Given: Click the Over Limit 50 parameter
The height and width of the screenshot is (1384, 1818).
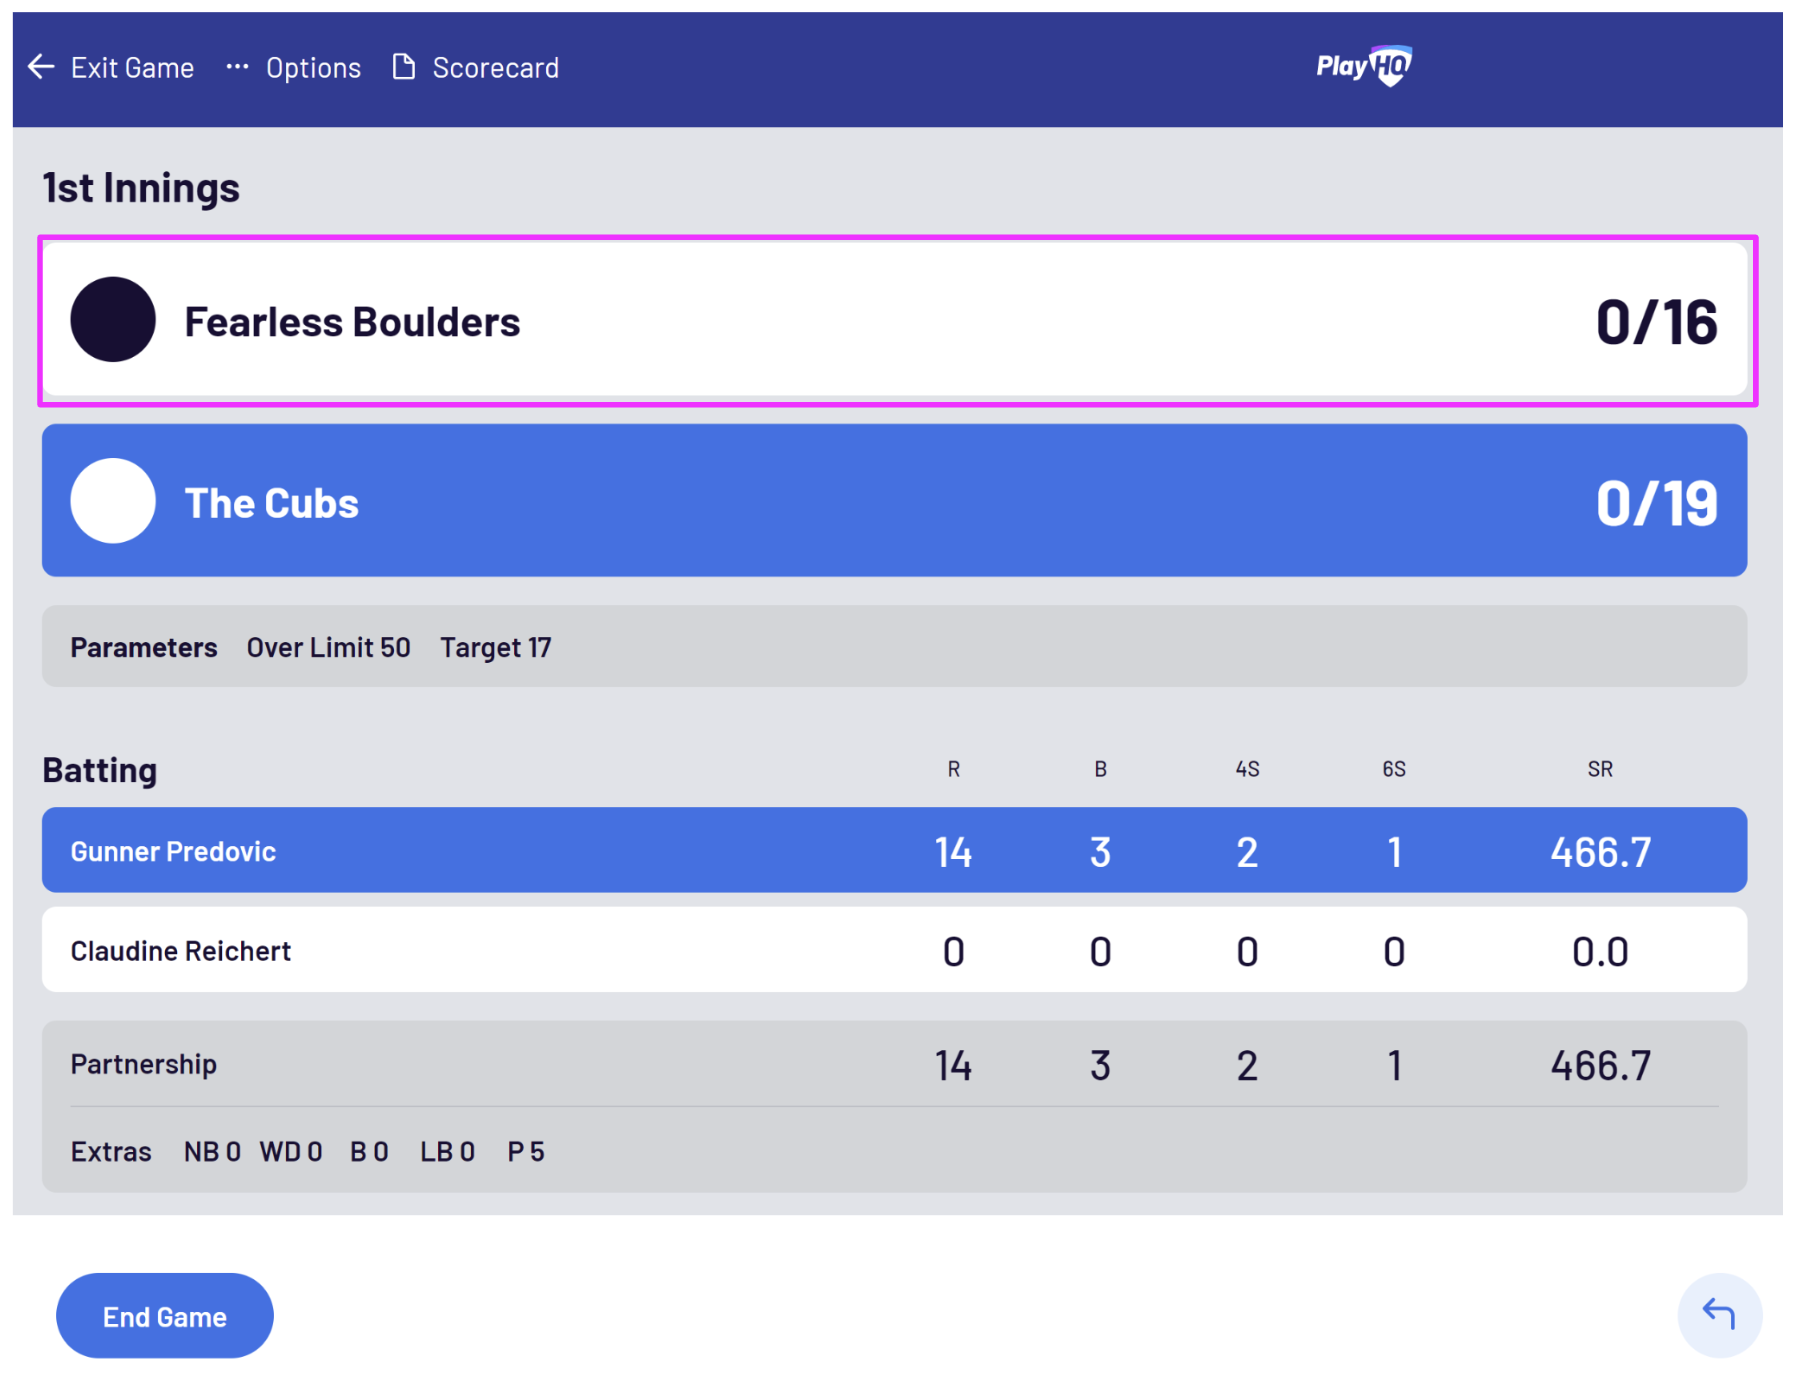Looking at the screenshot, I should tap(328, 648).
